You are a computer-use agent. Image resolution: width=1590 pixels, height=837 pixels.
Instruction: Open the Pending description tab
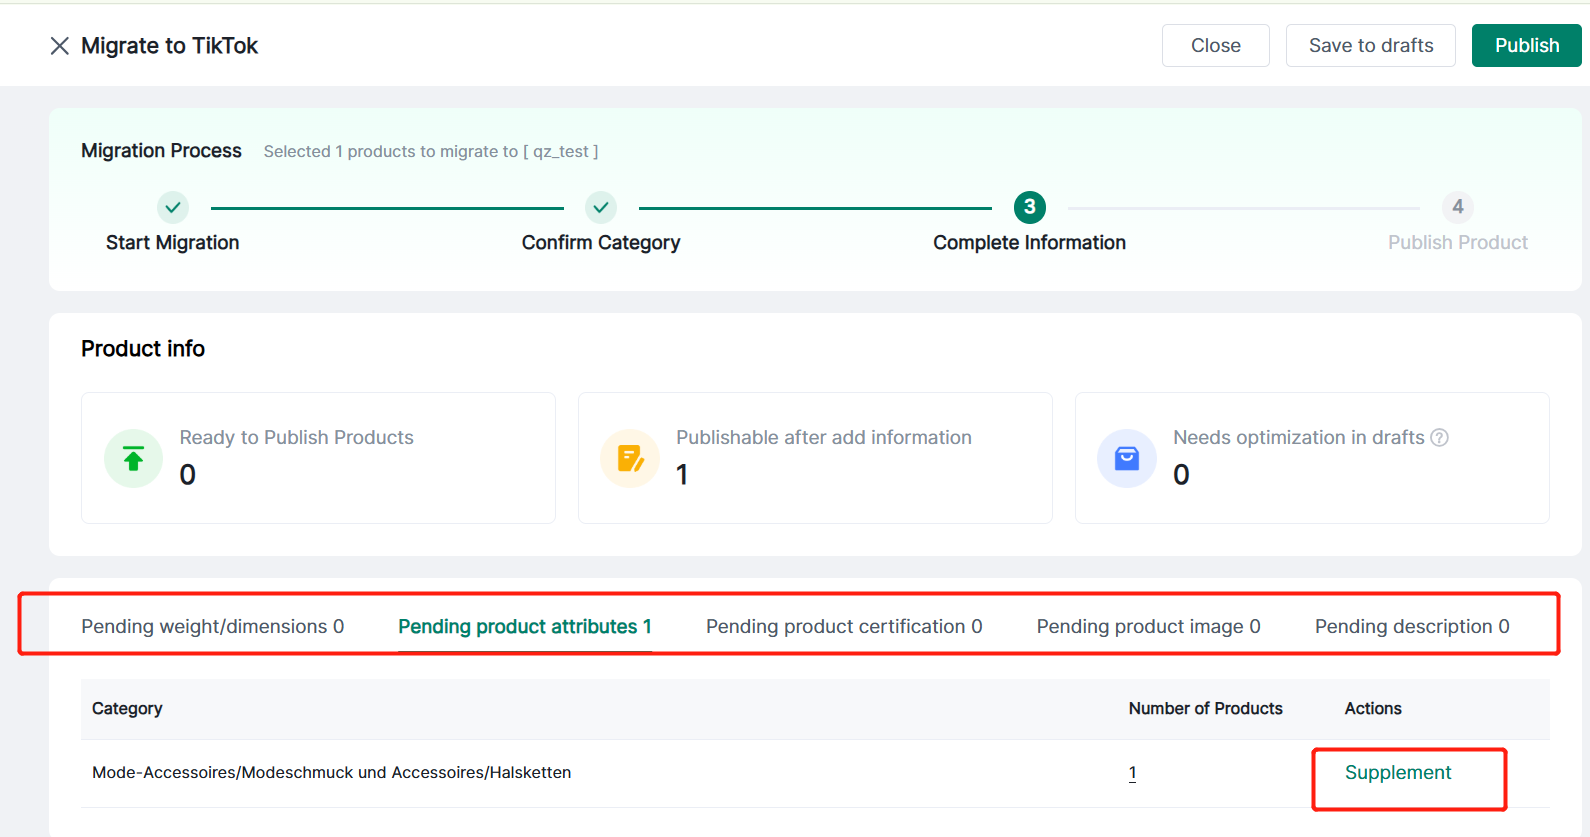click(1411, 626)
